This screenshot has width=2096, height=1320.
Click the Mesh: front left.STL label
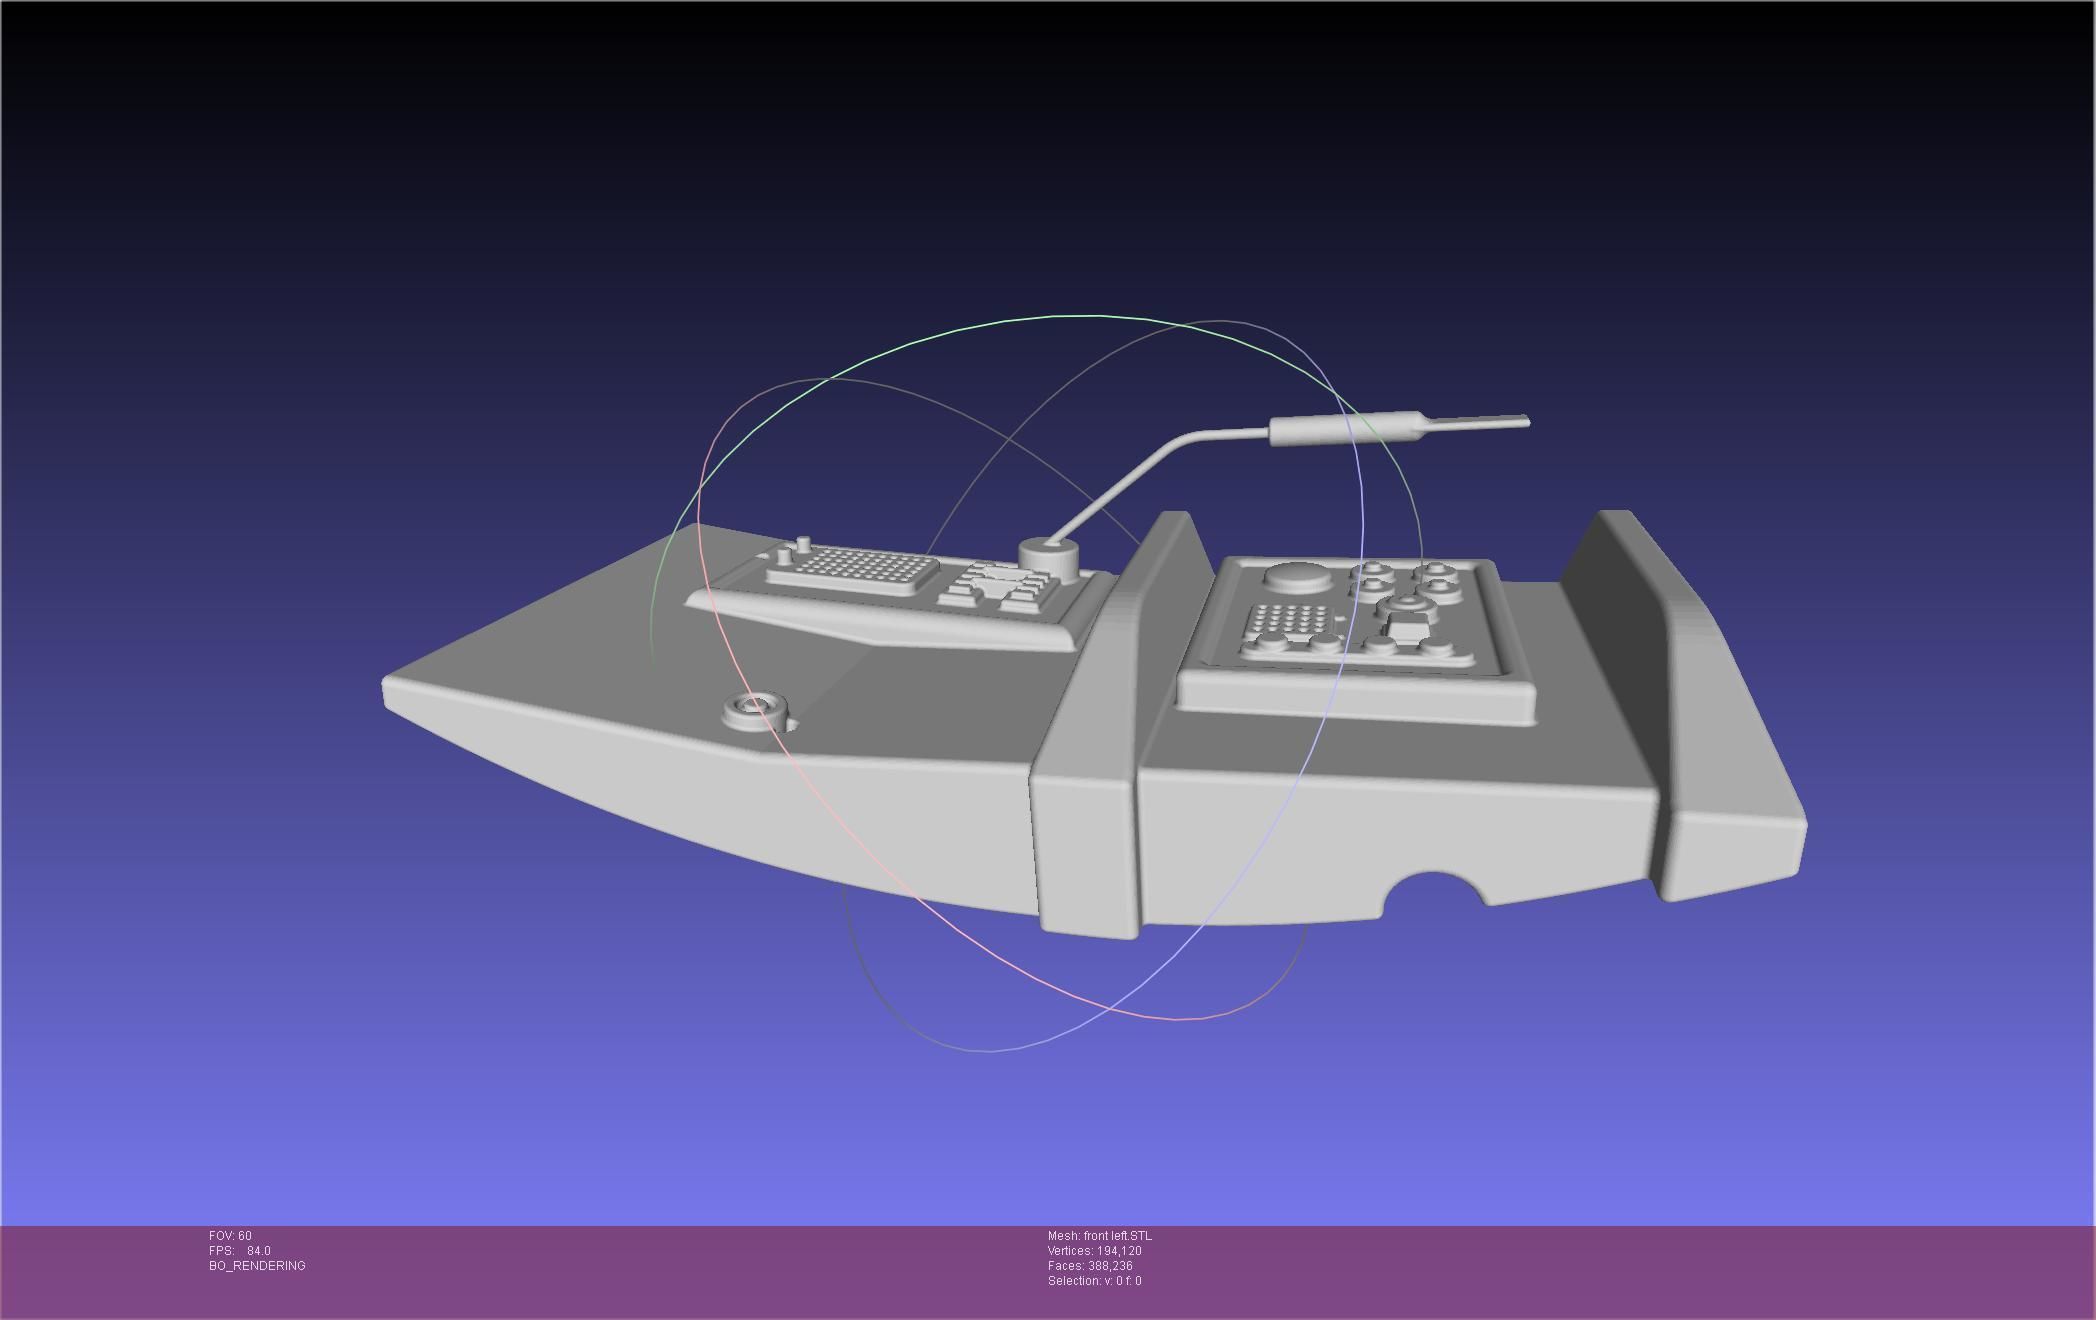click(x=1099, y=1236)
